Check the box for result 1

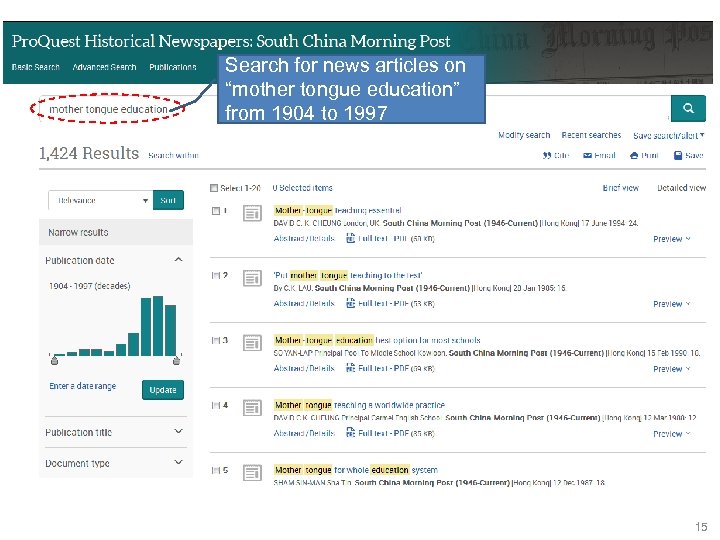216,211
